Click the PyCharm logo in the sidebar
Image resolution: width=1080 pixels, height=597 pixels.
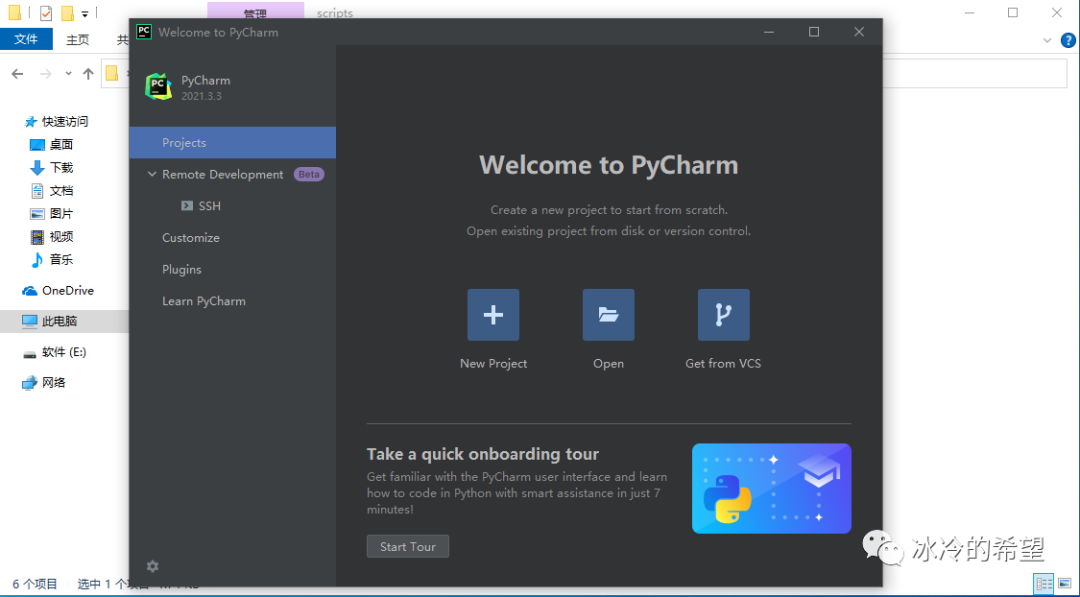pyautogui.click(x=158, y=87)
